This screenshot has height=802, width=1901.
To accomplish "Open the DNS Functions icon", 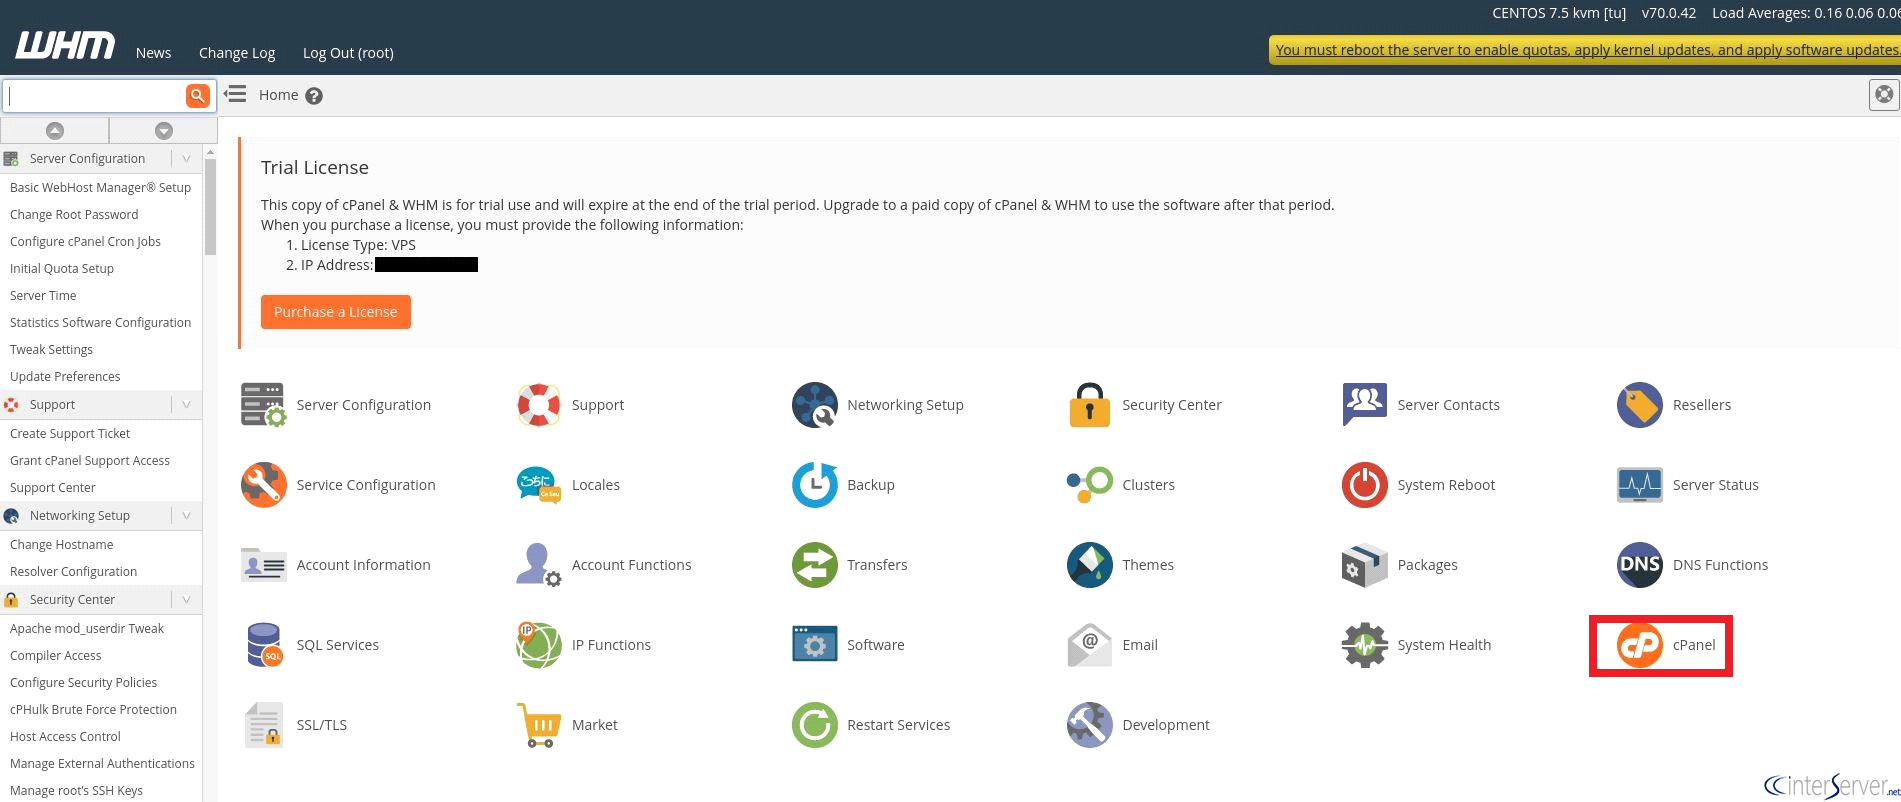I will pyautogui.click(x=1640, y=565).
